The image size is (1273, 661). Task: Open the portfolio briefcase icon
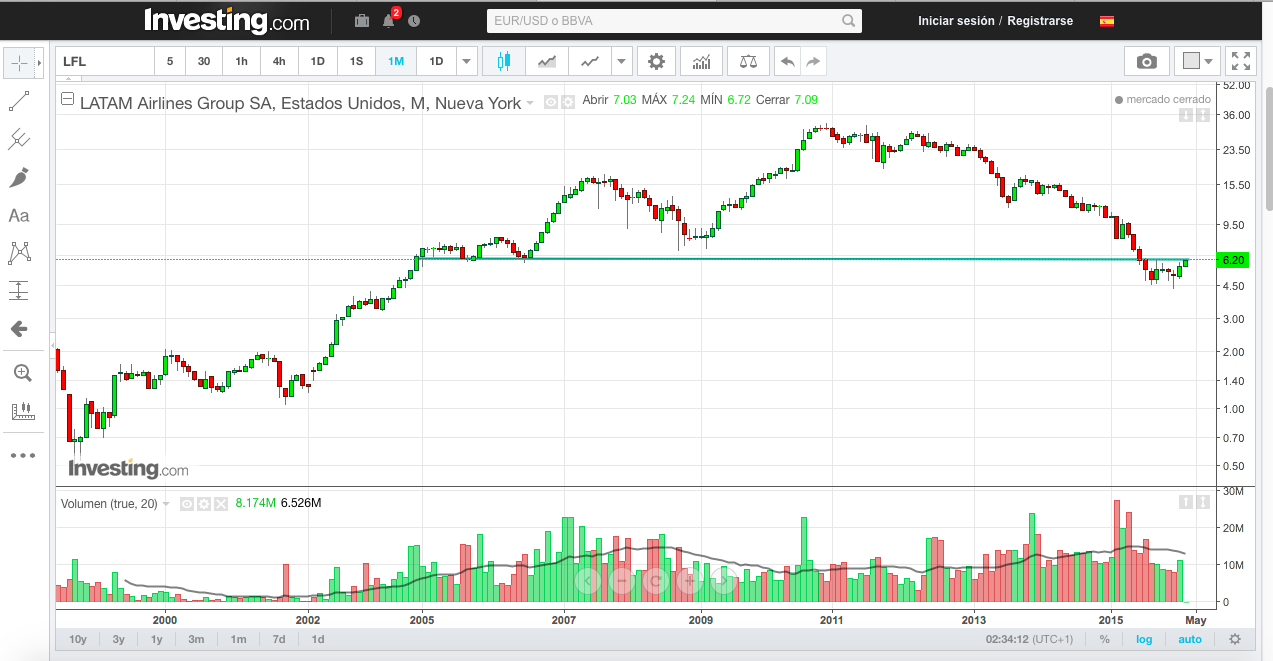[x=362, y=21]
